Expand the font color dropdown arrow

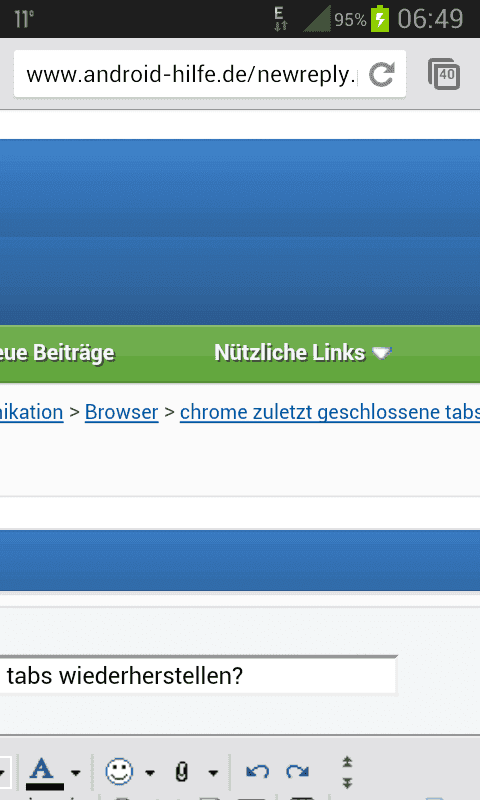(x=75, y=773)
